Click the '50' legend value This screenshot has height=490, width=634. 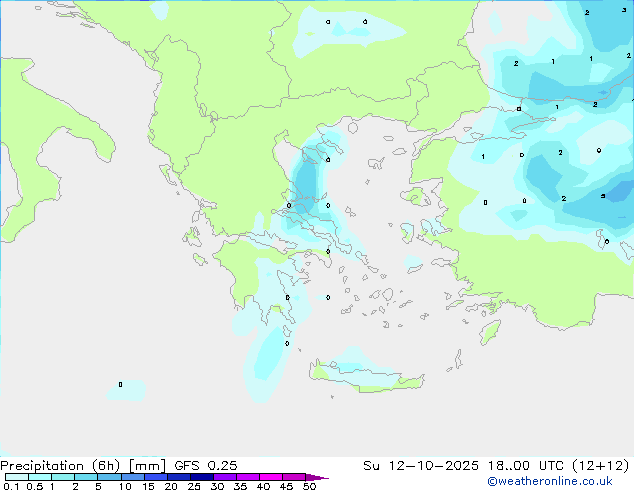click(x=310, y=486)
